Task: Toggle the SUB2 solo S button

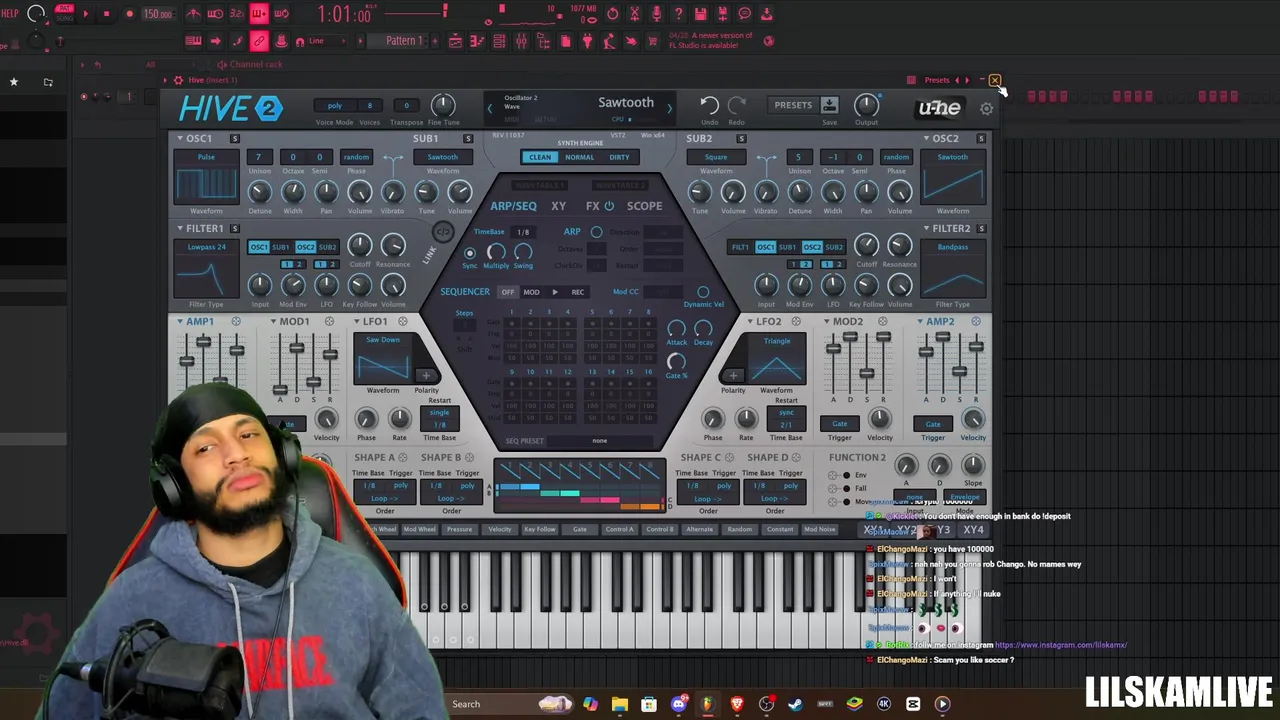Action: [x=741, y=139]
